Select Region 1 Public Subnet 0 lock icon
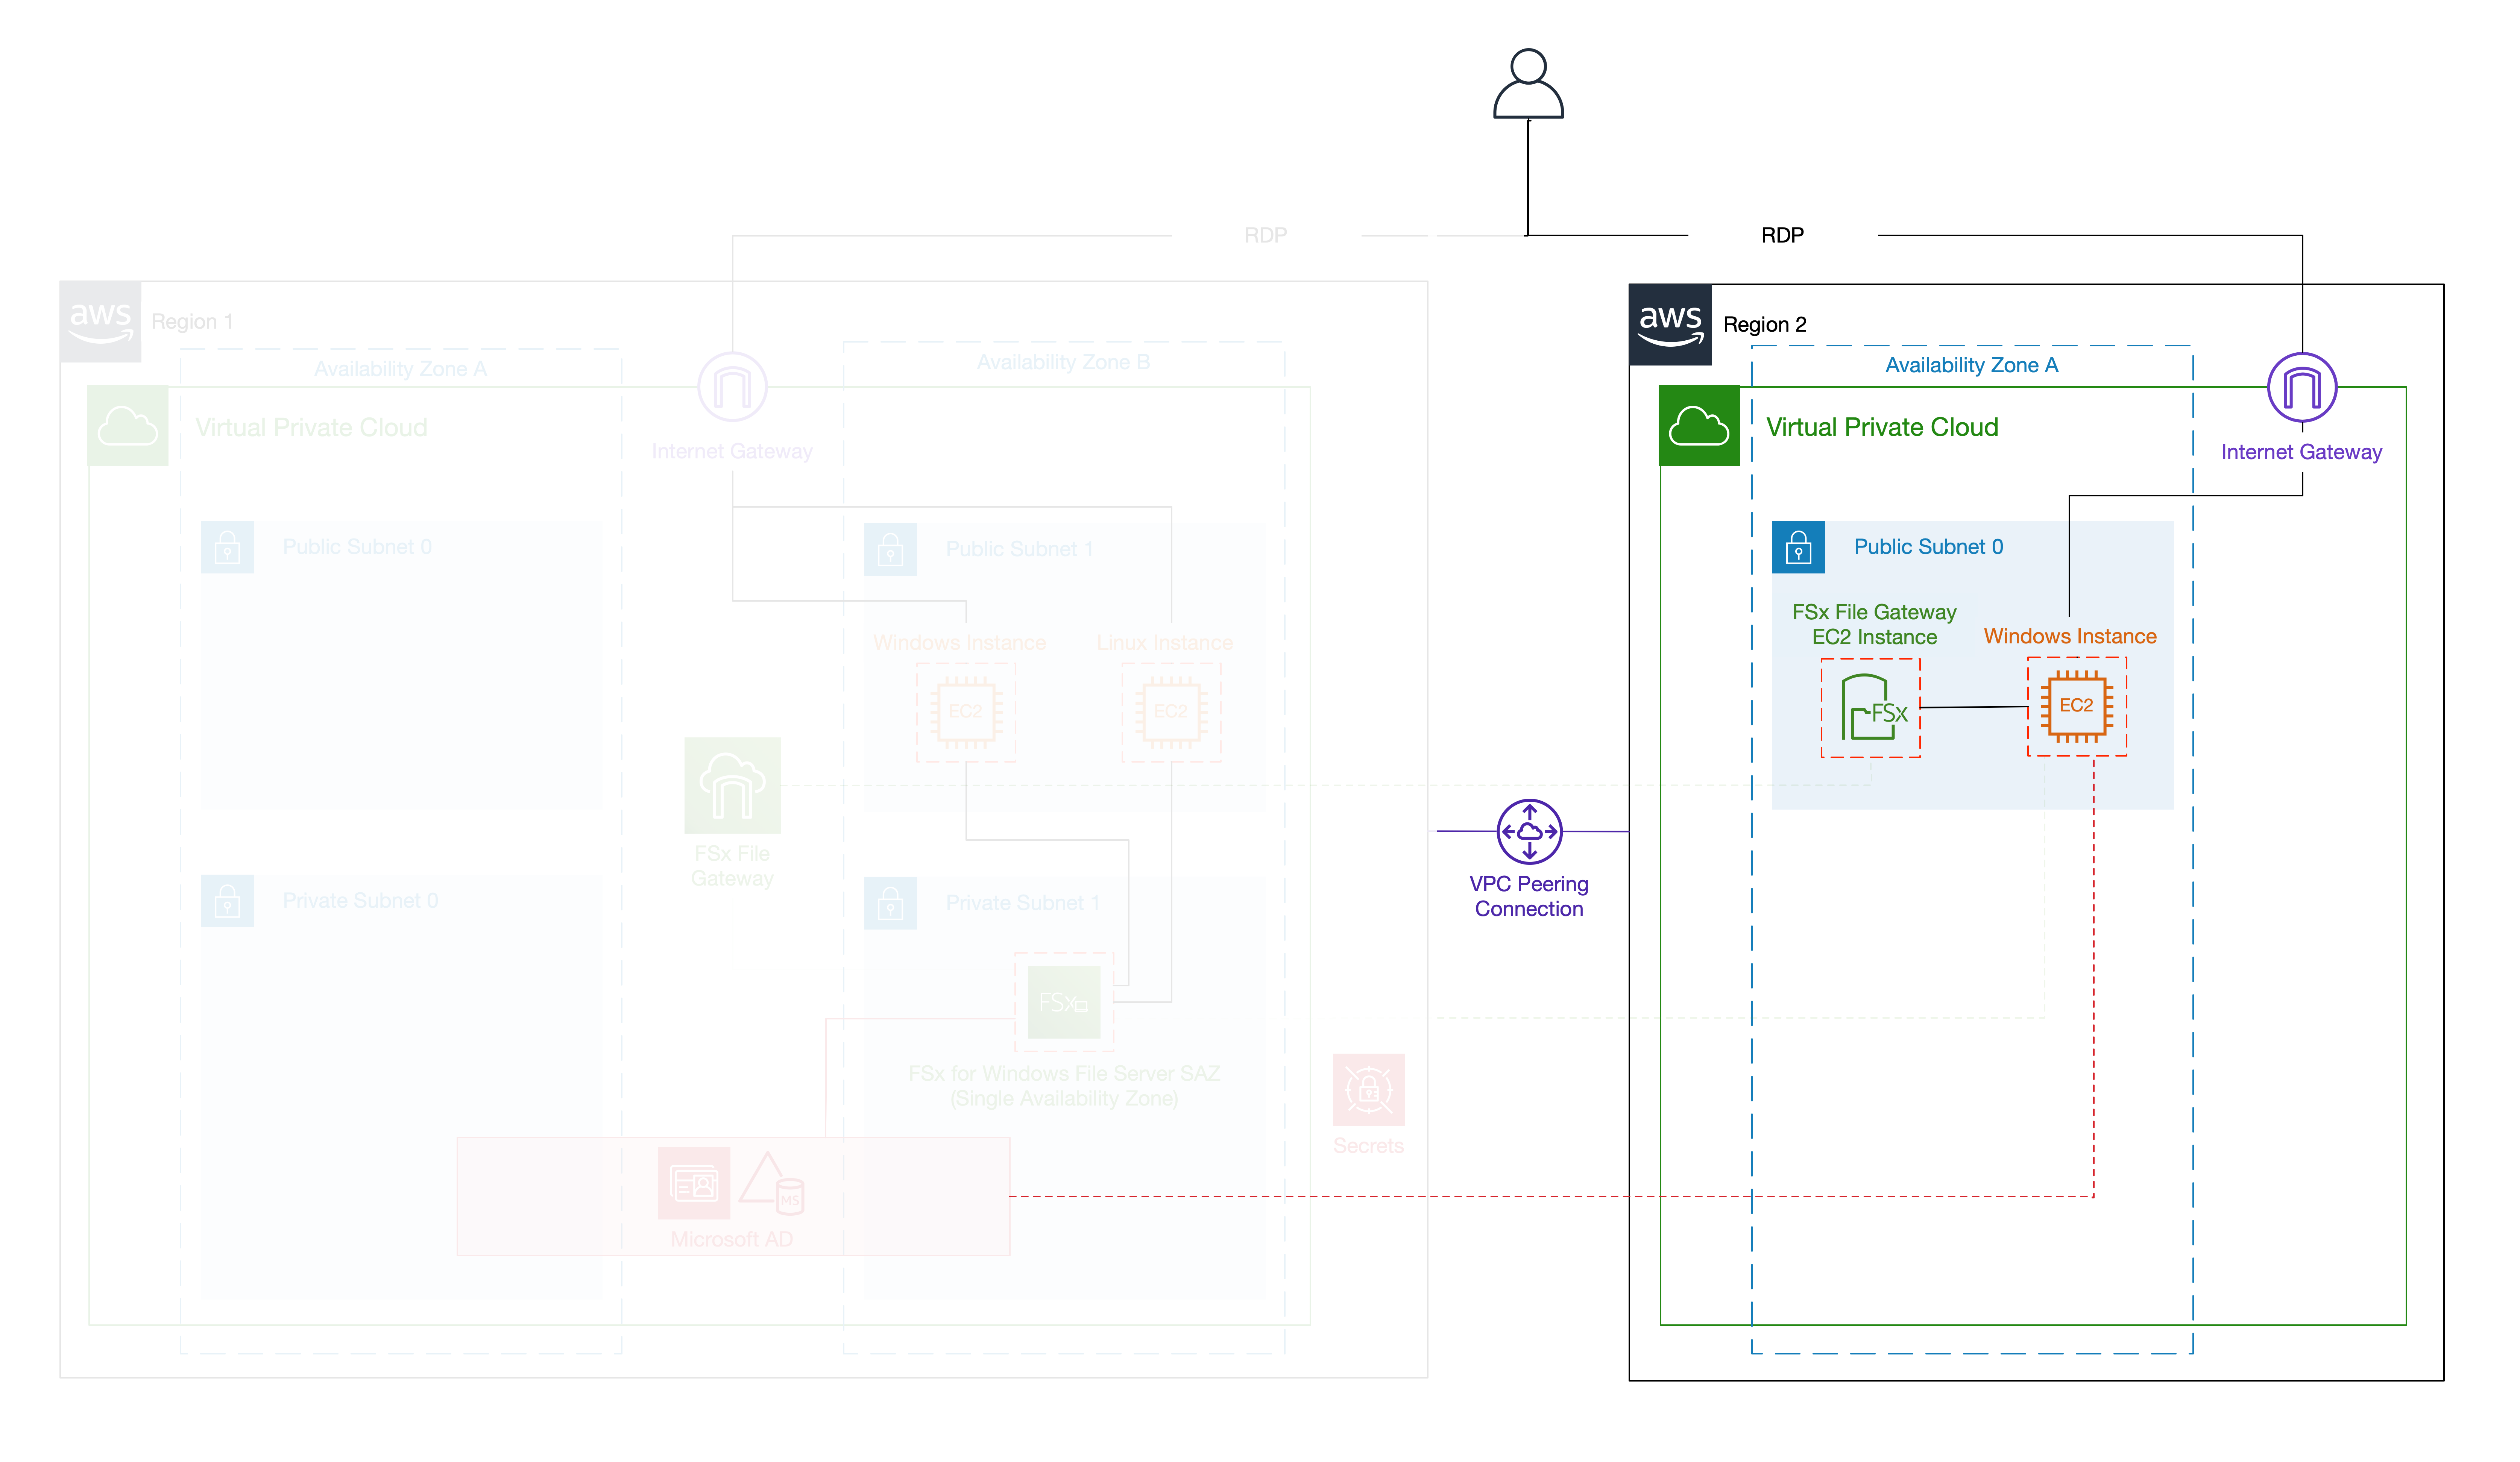The height and width of the screenshot is (1462, 2520). (x=227, y=547)
